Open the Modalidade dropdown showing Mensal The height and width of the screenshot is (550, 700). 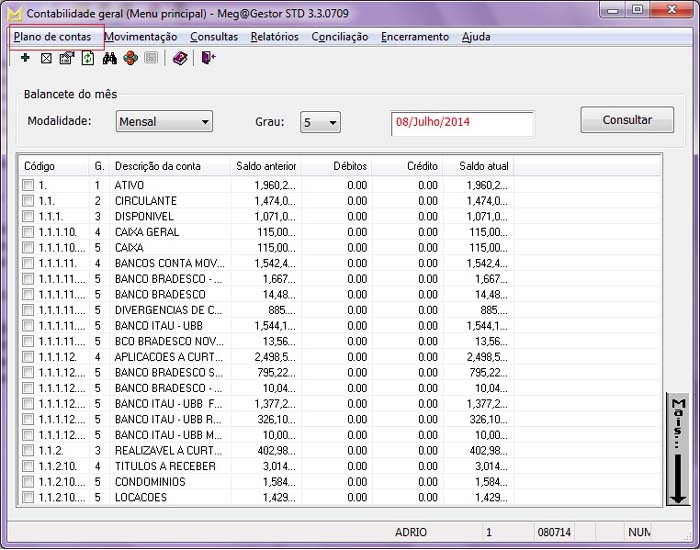(x=164, y=122)
